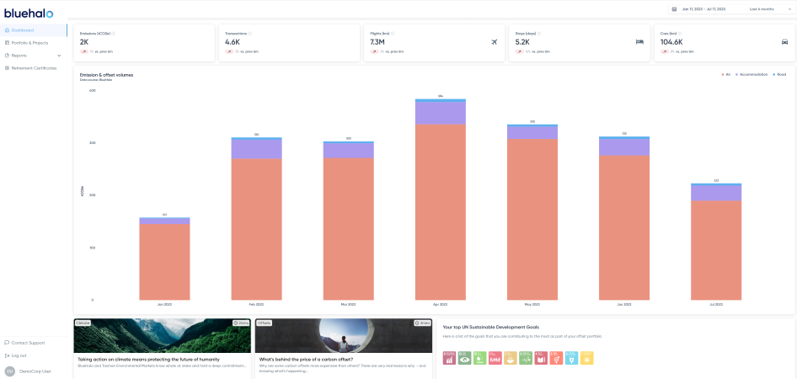Click the Transactions trend badge
The image size is (797, 379).
229,51
